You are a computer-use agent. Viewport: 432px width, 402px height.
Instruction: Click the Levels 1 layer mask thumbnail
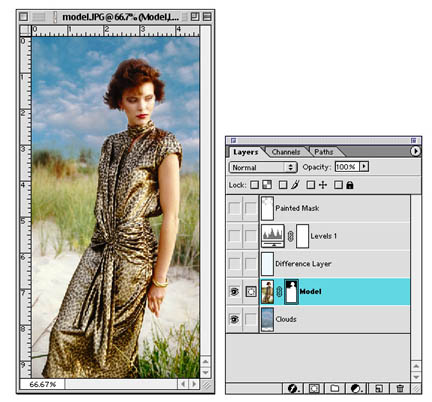coord(302,236)
